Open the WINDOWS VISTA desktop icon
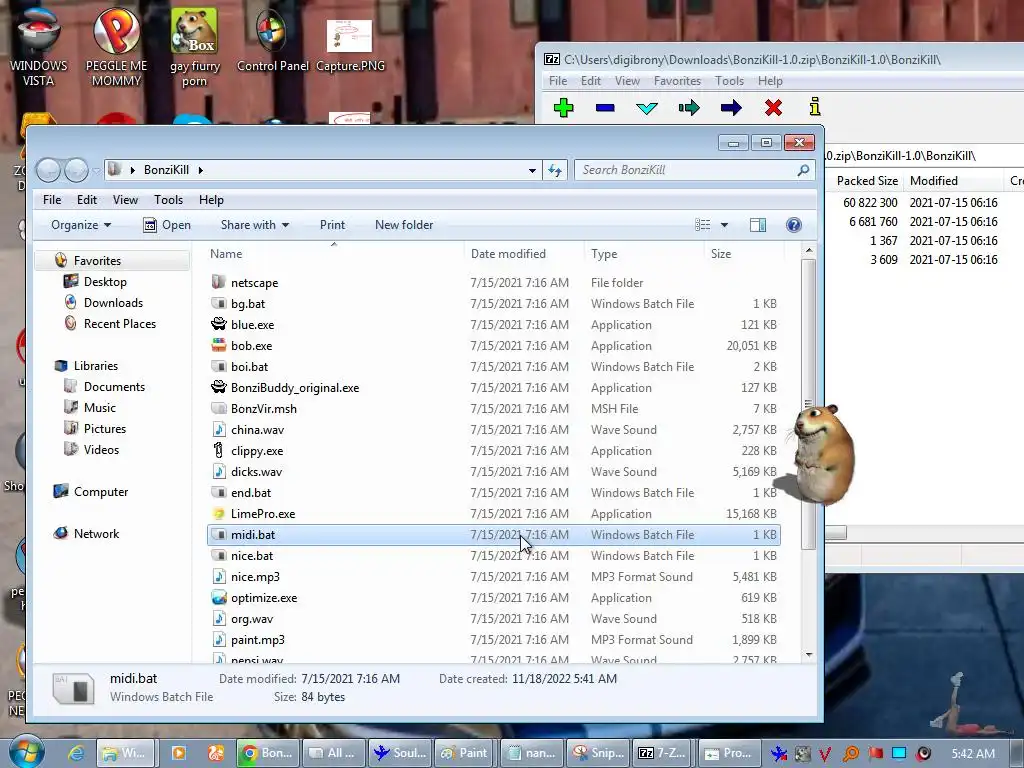The image size is (1024, 768). (x=39, y=47)
